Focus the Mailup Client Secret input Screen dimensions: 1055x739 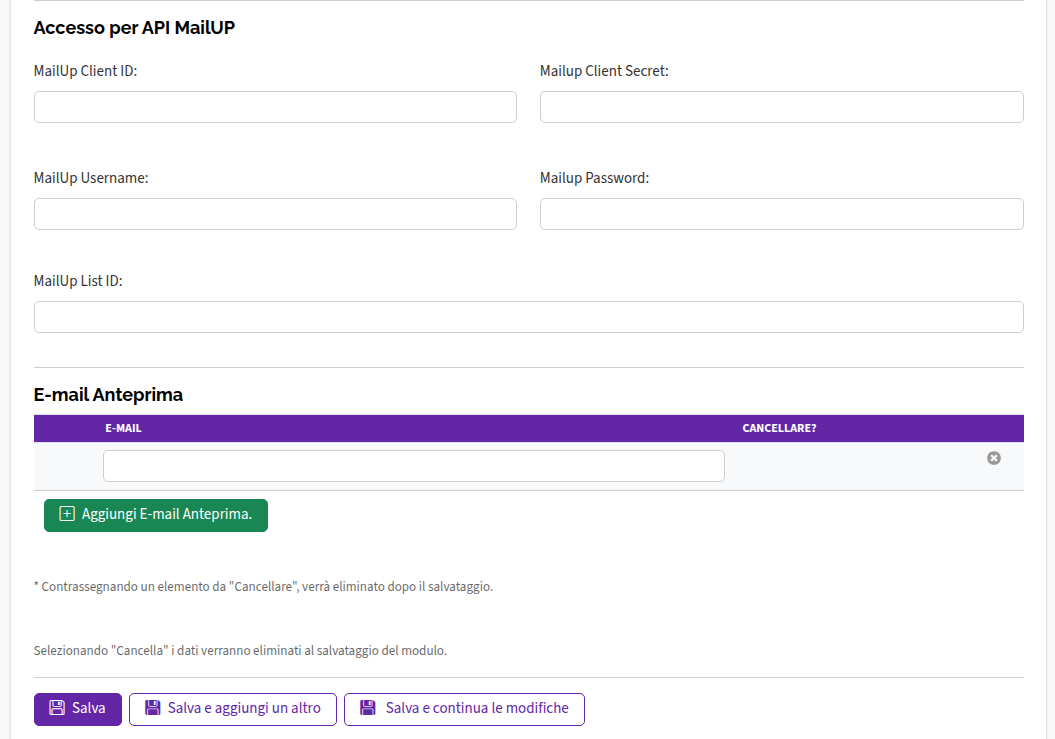coord(782,107)
